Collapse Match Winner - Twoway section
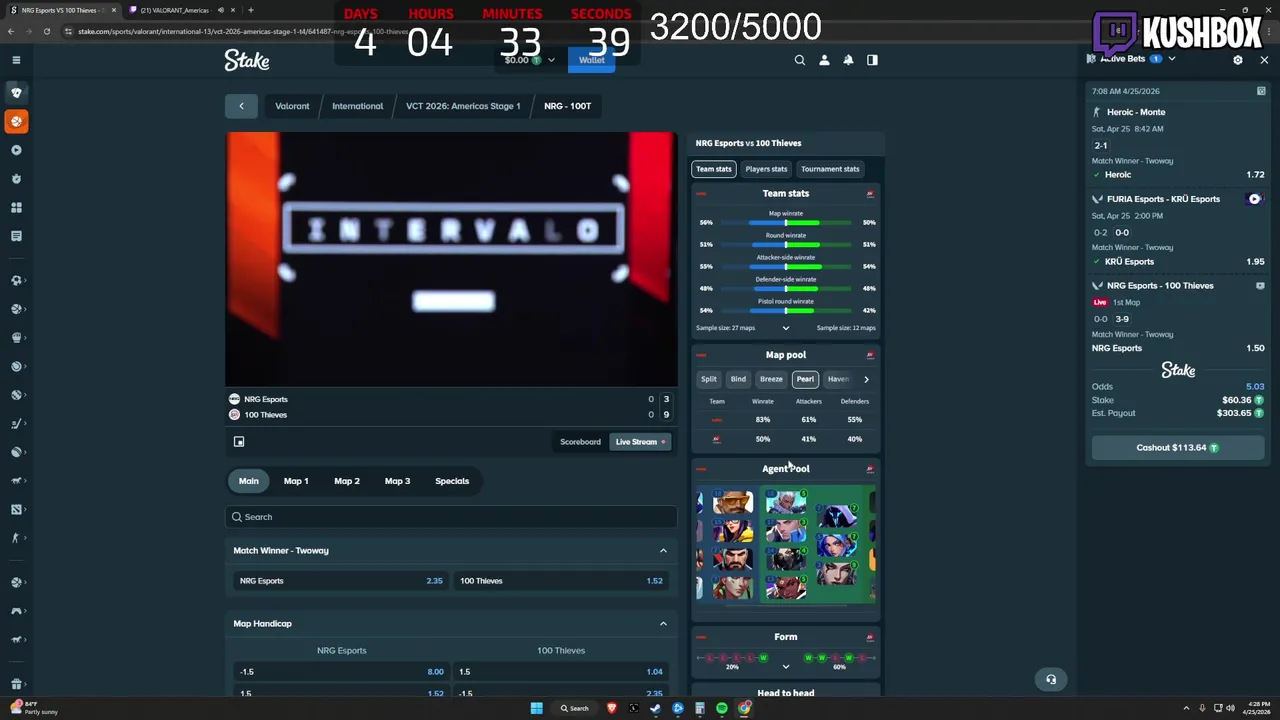1280x720 pixels. pos(663,551)
